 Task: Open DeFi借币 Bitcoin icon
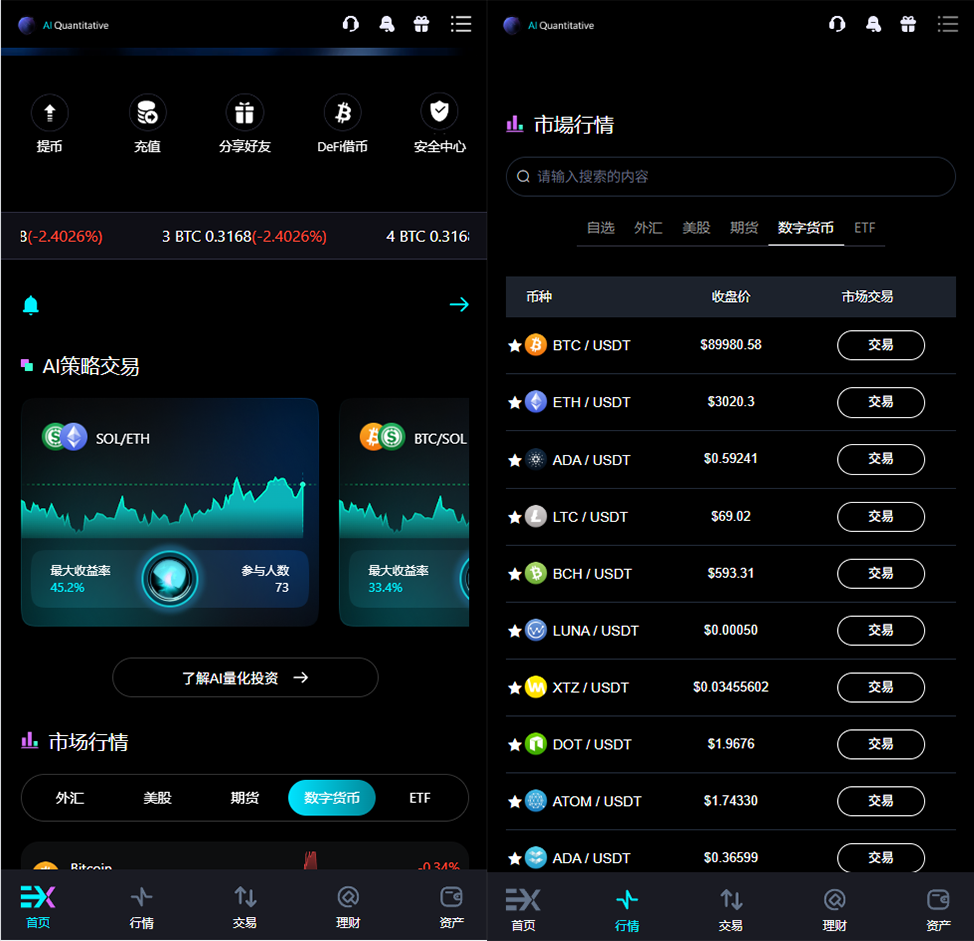[343, 113]
